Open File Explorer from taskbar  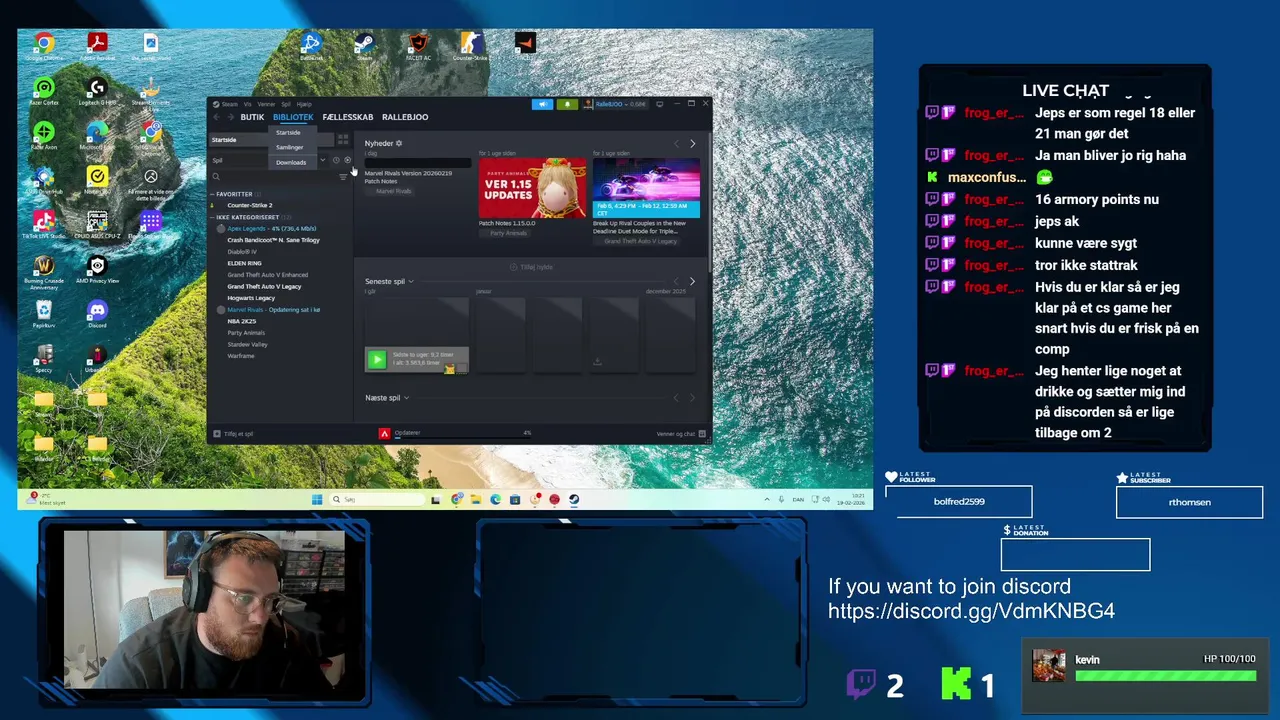click(476, 499)
